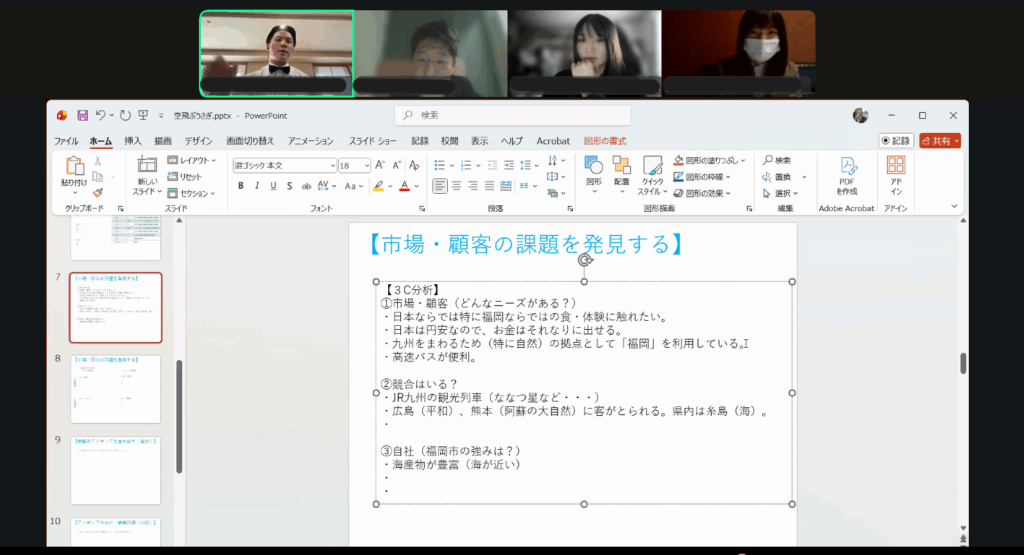Click the Save icon in title bar

tap(82, 115)
